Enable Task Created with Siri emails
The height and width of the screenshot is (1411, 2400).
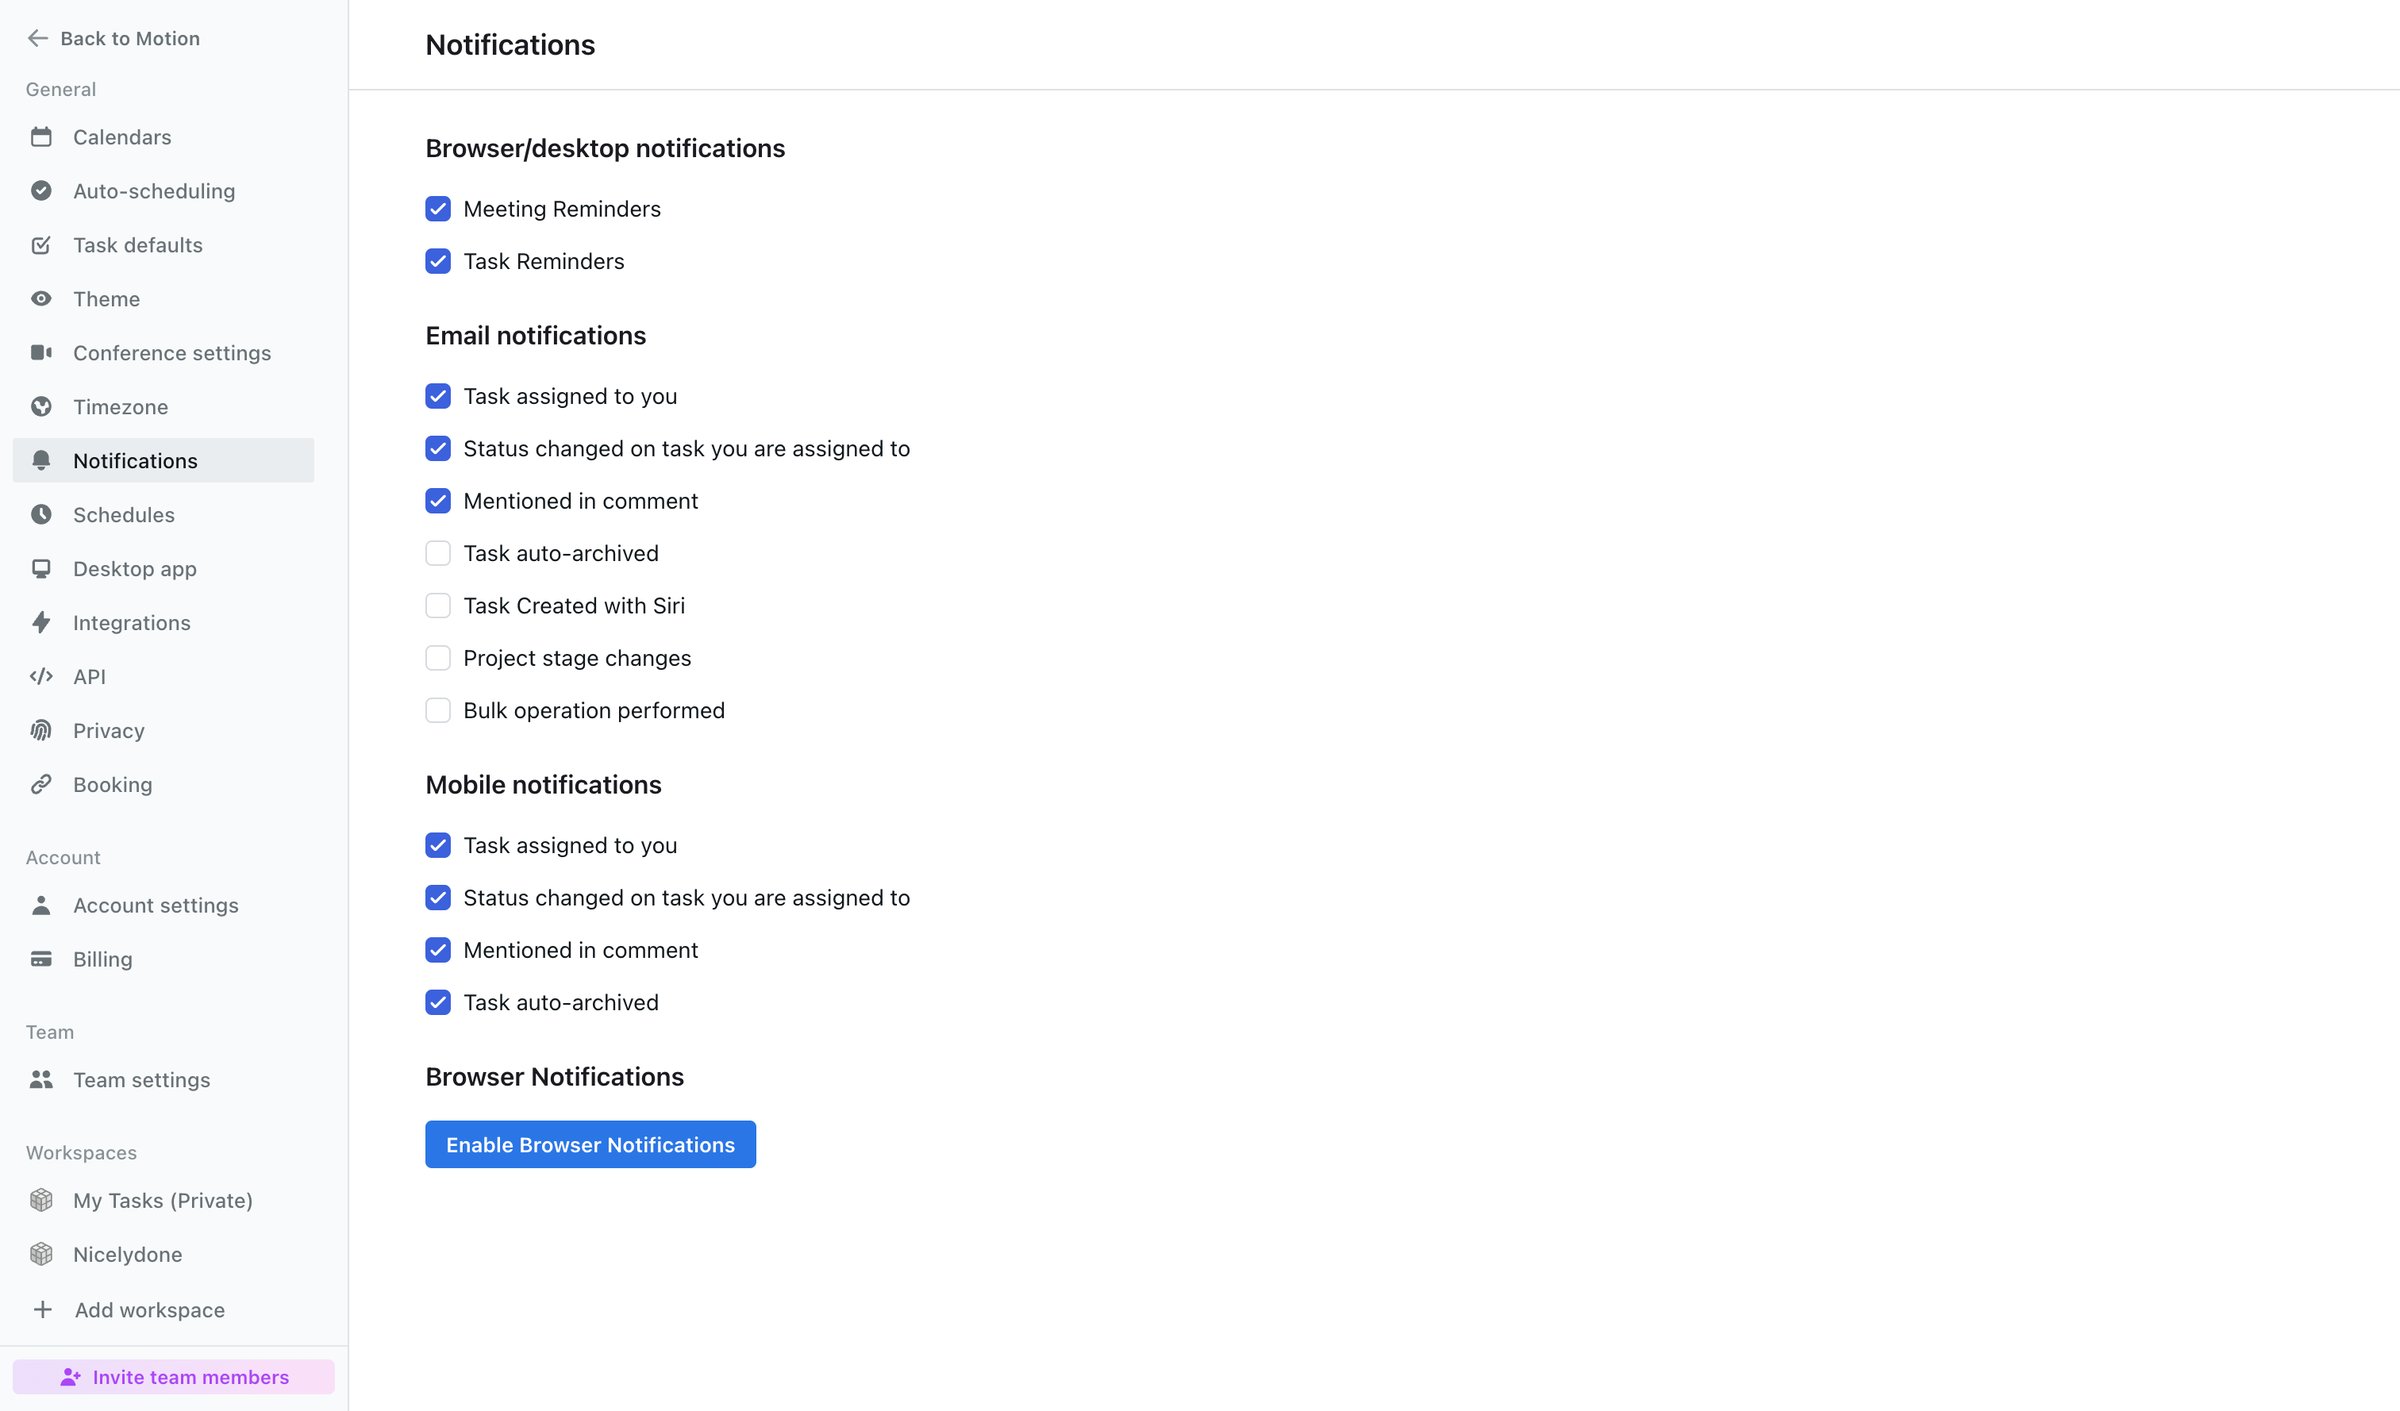438,606
